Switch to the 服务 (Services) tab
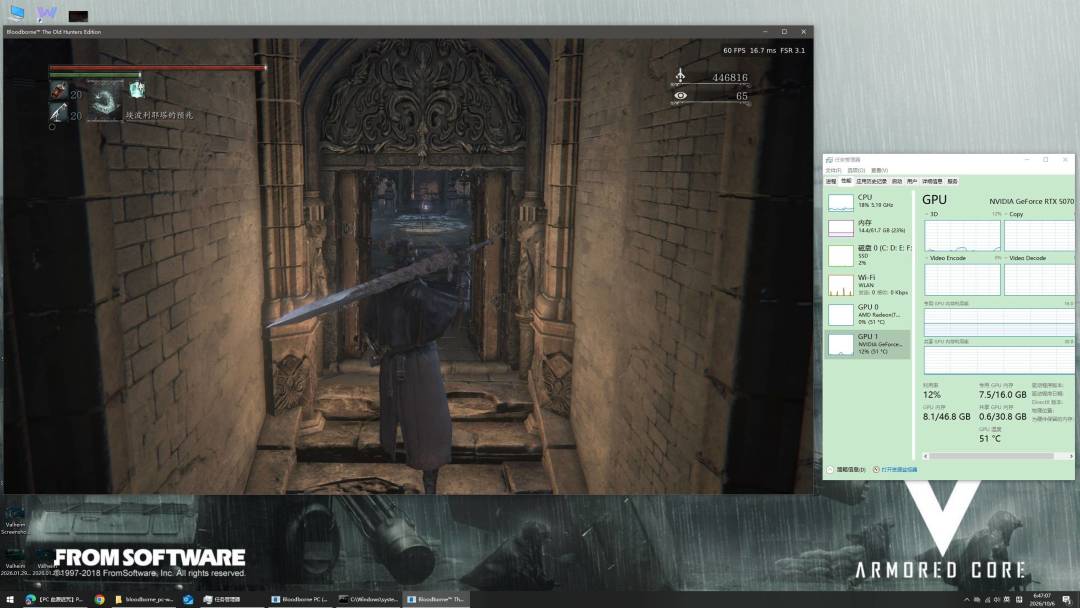 [953, 181]
